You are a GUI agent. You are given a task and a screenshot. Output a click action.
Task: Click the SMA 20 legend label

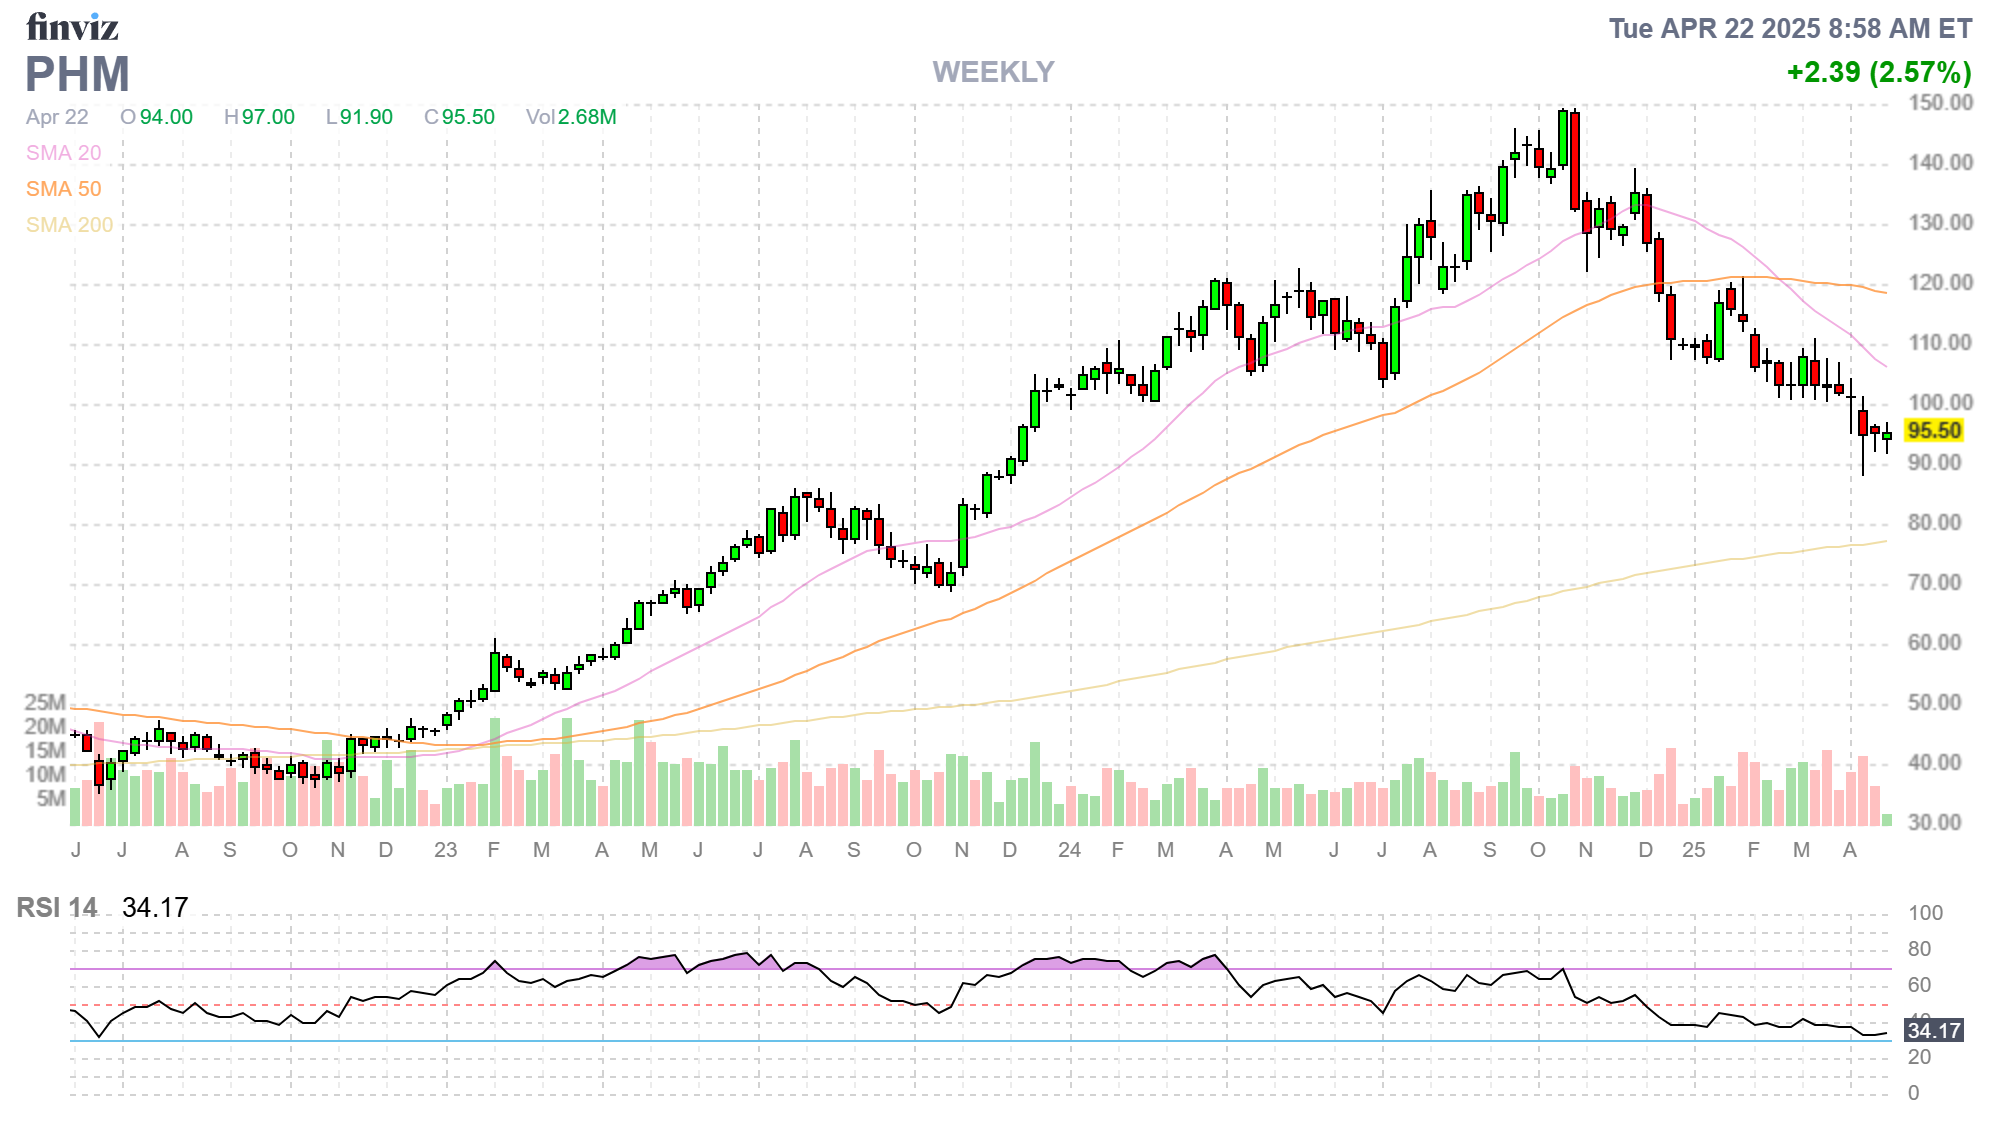coord(63,153)
